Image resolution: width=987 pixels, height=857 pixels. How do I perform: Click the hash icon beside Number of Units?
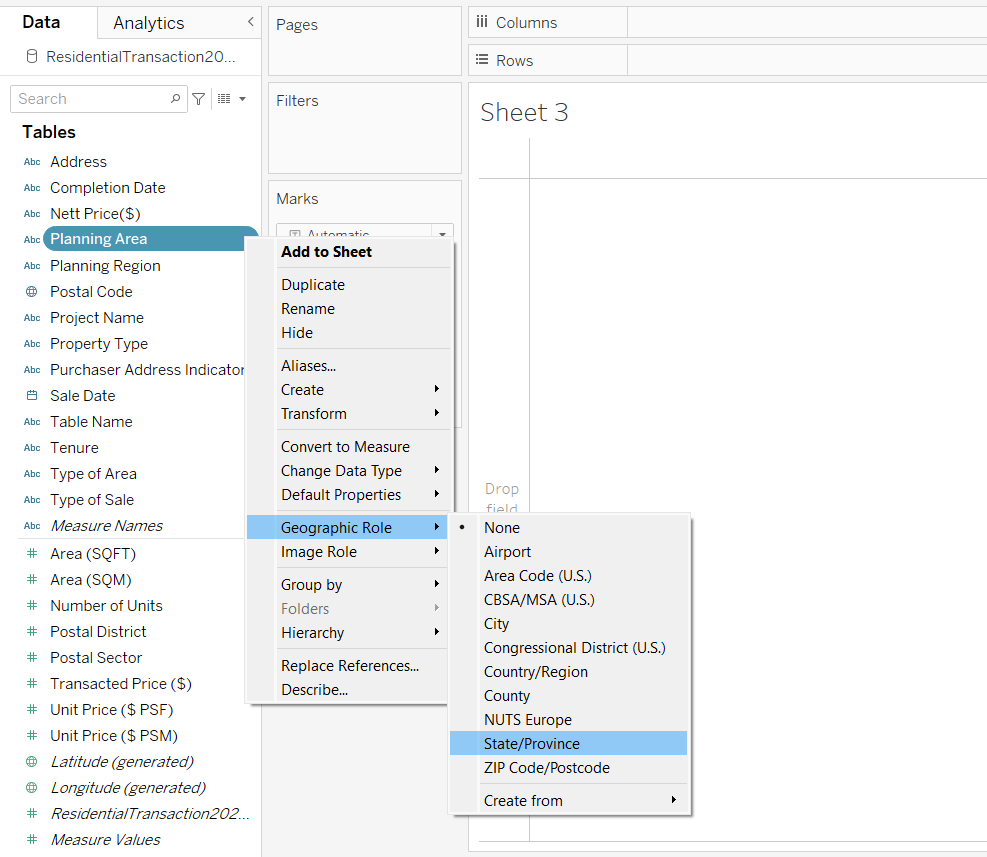pyautogui.click(x=32, y=606)
